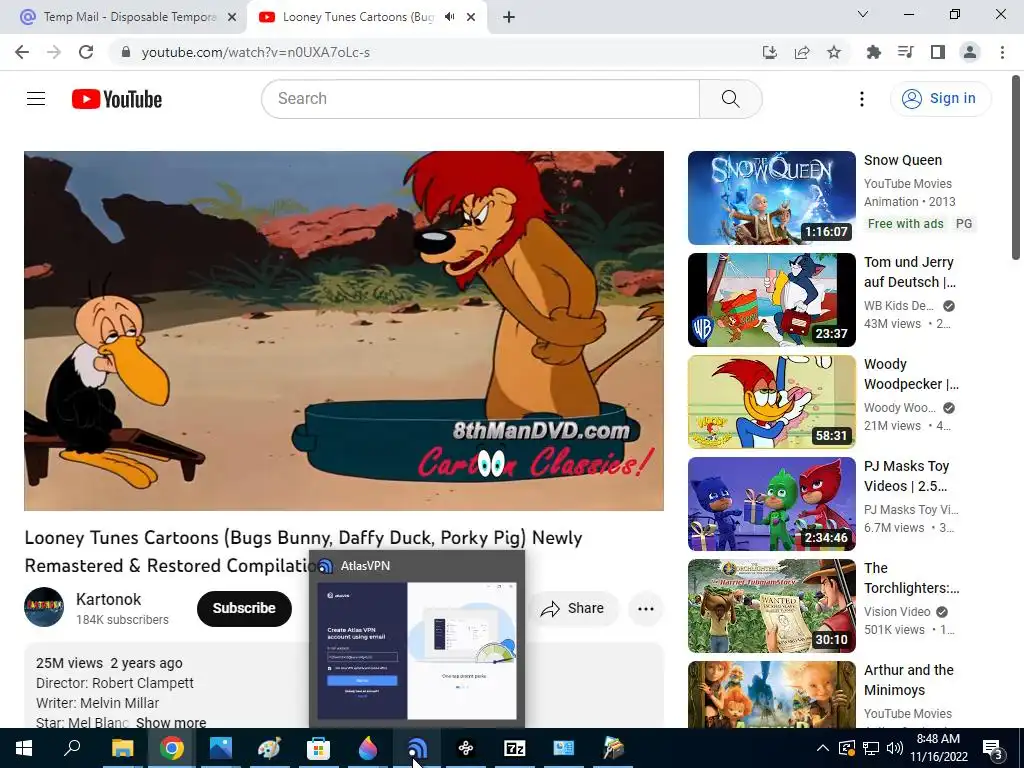Select the Looney Tunes Cartoons tab
This screenshot has width=1024, height=768.
click(357, 17)
